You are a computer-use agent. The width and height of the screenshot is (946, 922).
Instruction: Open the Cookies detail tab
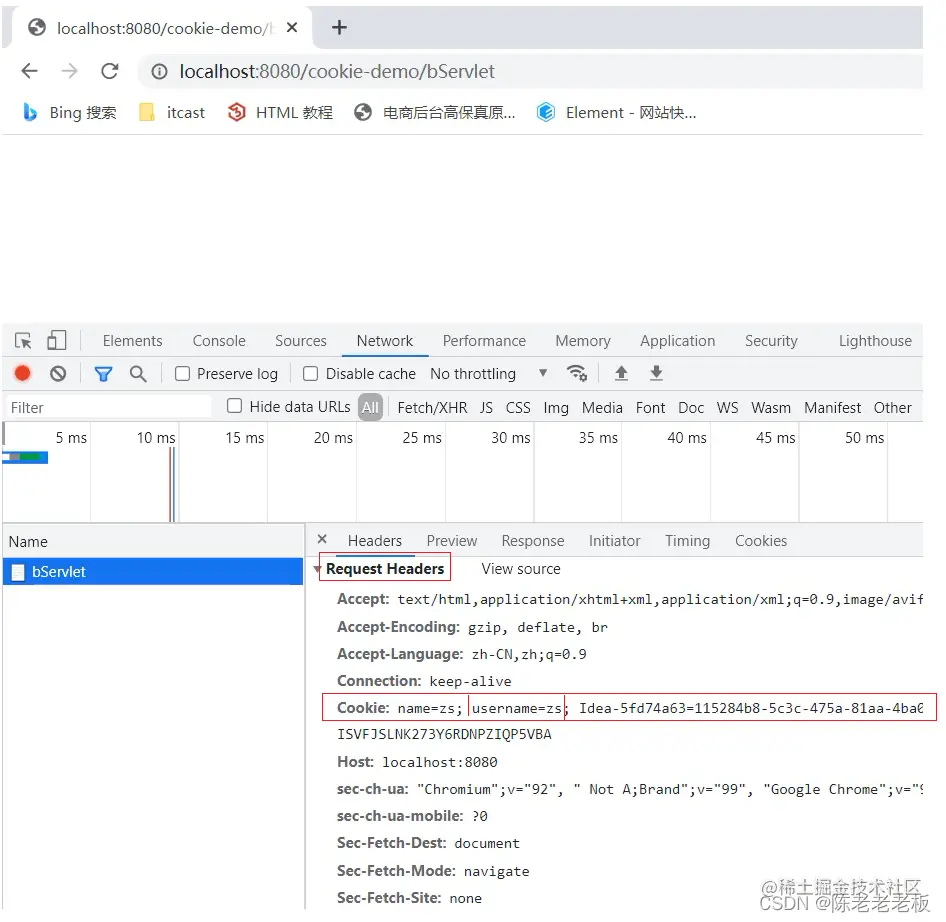click(x=761, y=541)
